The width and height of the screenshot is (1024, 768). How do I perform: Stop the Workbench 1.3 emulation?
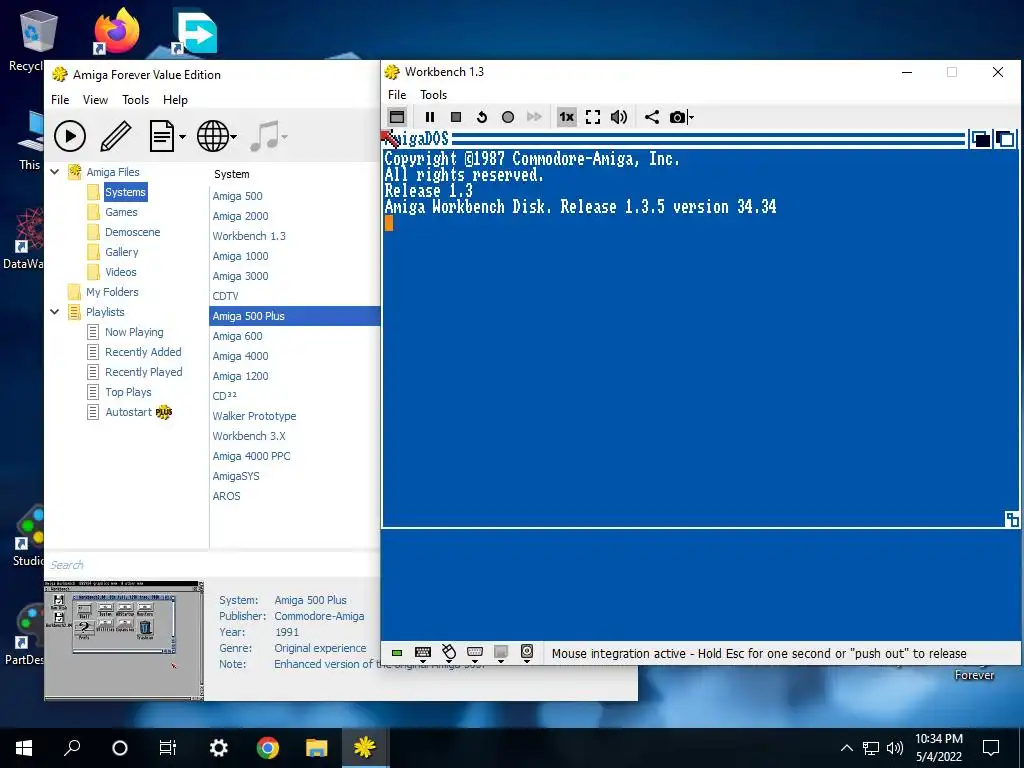tap(456, 117)
